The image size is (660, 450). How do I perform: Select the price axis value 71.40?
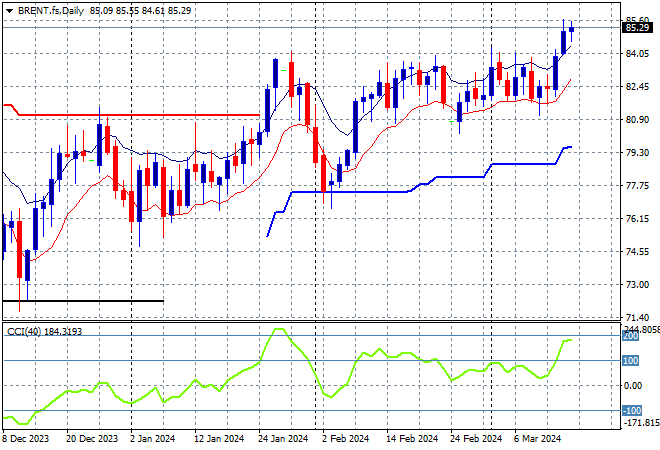(x=637, y=317)
